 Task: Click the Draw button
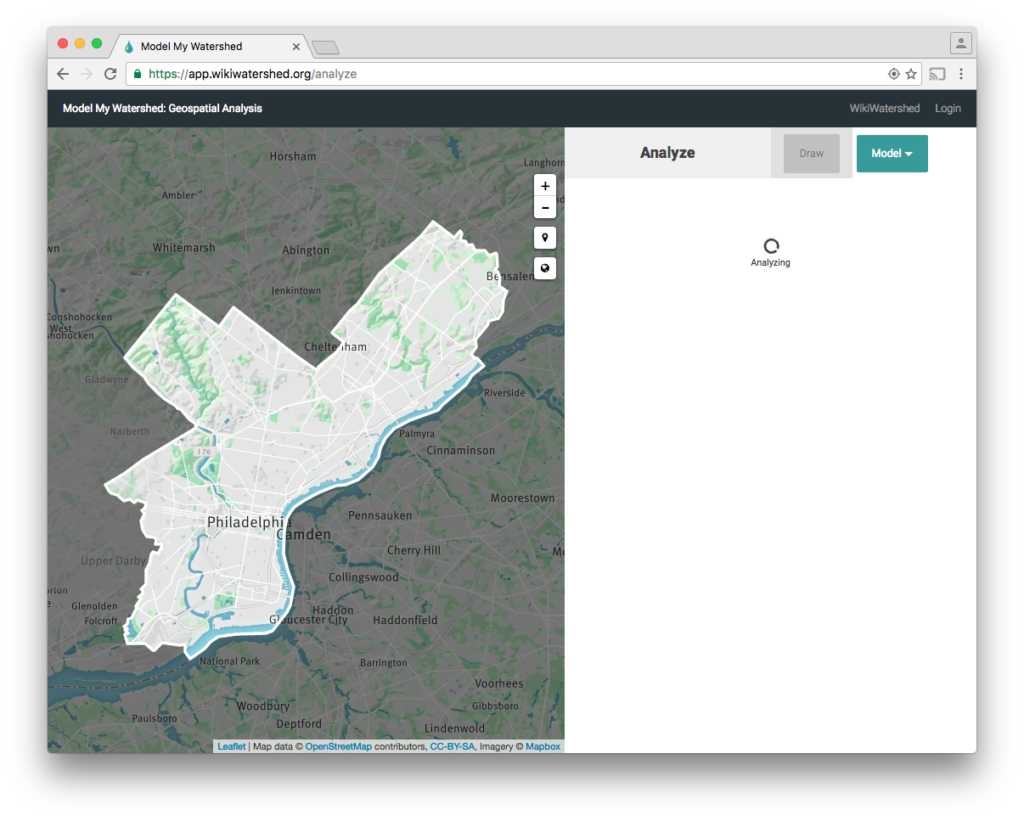[810, 153]
